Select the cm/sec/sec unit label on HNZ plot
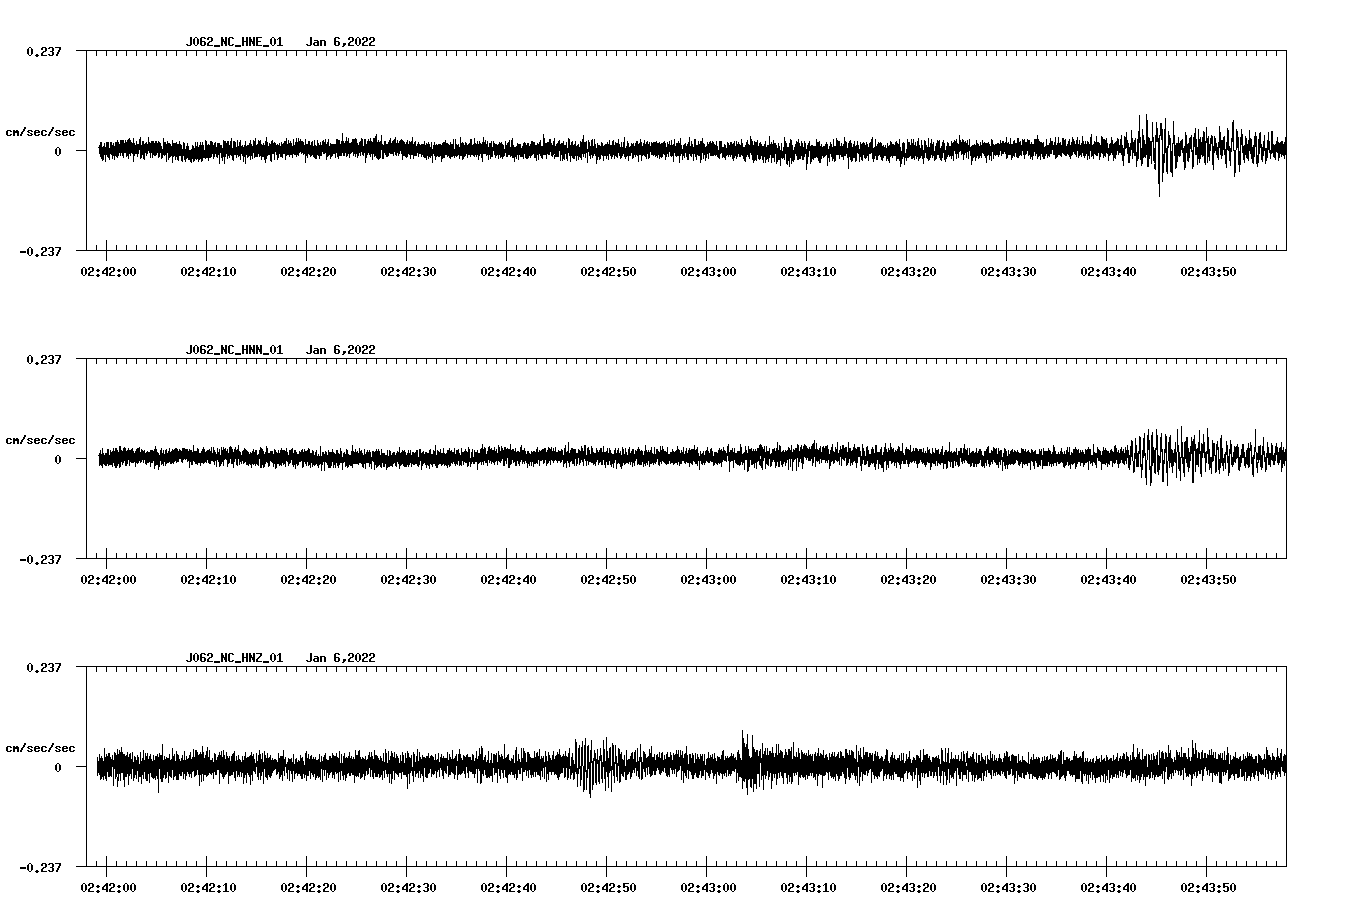This screenshot has width=1358, height=924. coord(40,748)
